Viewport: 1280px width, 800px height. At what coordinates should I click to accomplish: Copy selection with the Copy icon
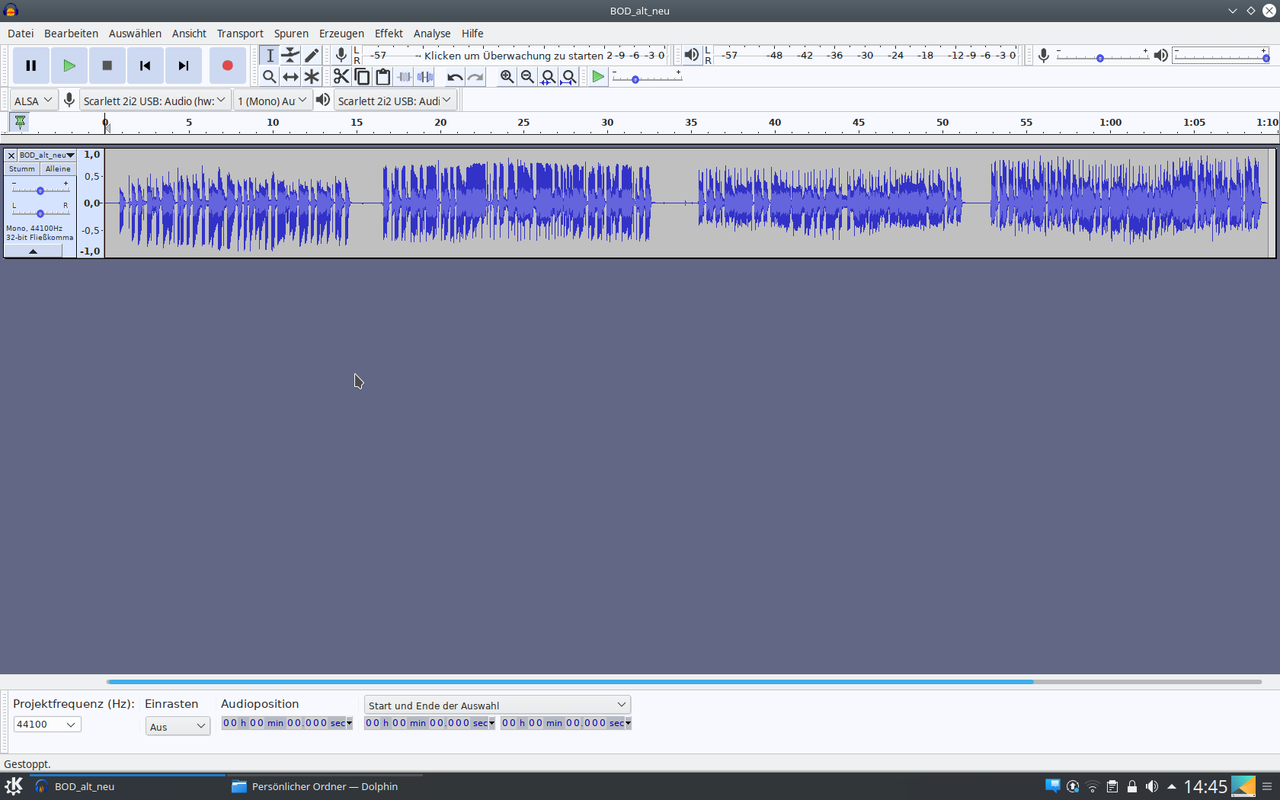(362, 77)
